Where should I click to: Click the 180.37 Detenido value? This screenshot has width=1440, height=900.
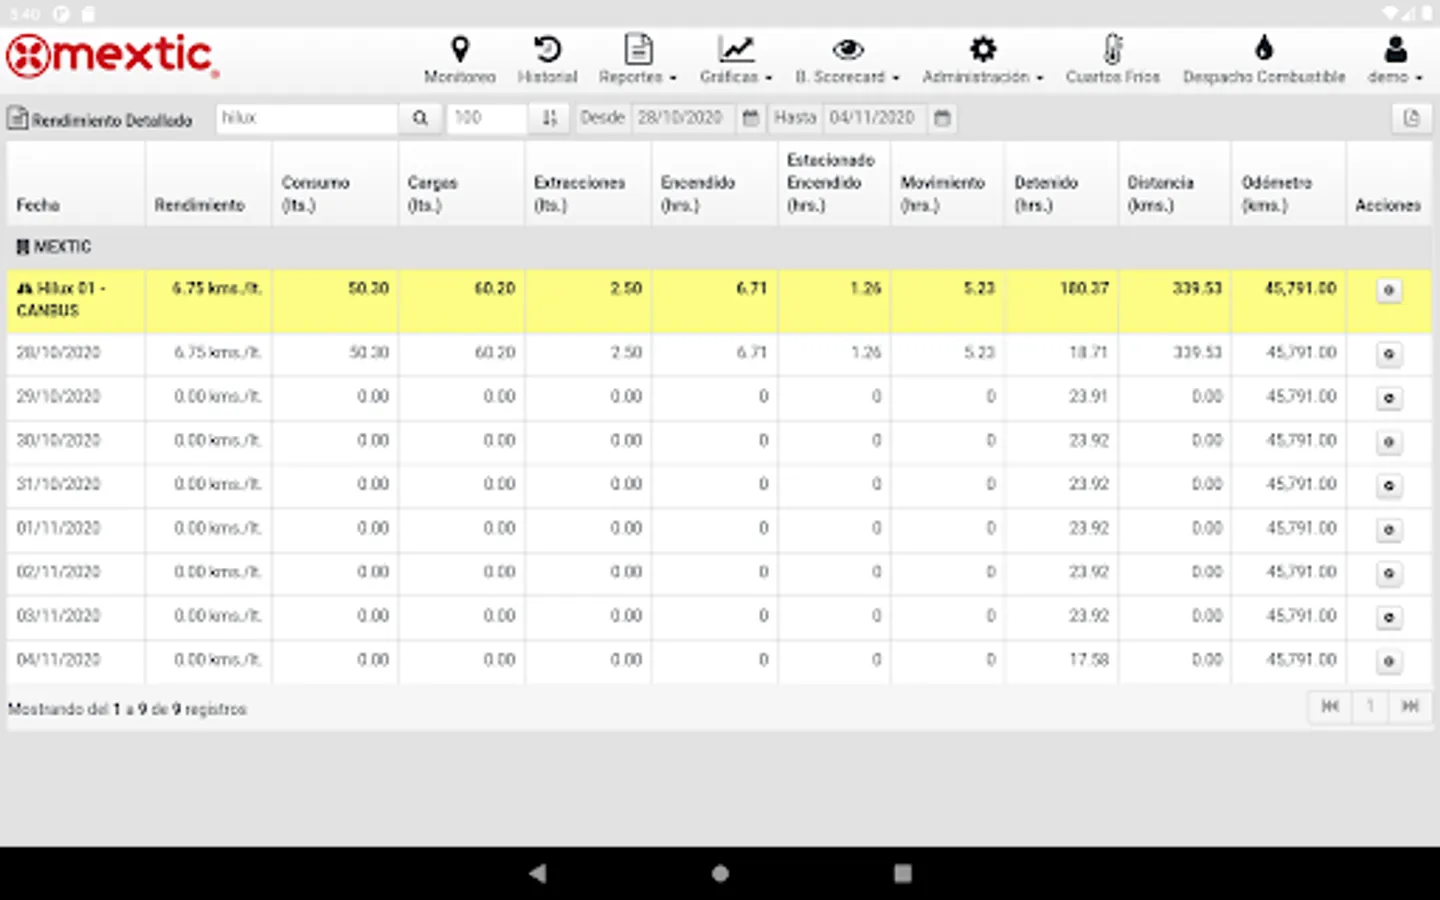pos(1085,289)
